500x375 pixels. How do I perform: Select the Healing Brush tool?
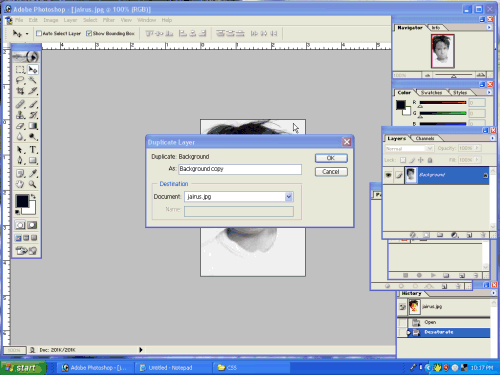[20, 104]
